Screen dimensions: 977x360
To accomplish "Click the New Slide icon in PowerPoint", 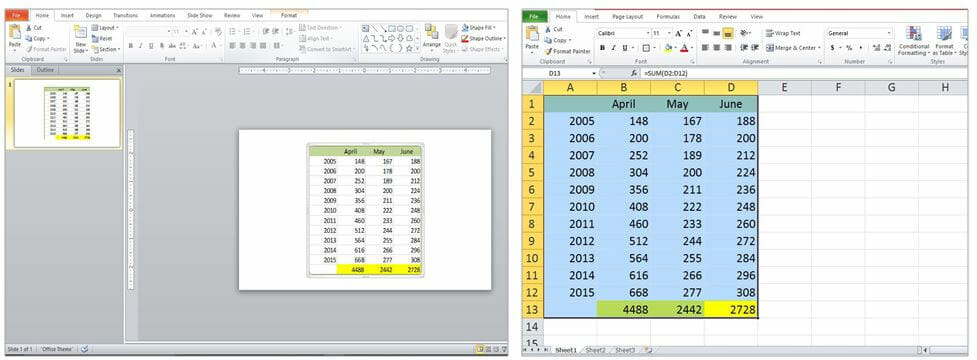I will (81, 39).
